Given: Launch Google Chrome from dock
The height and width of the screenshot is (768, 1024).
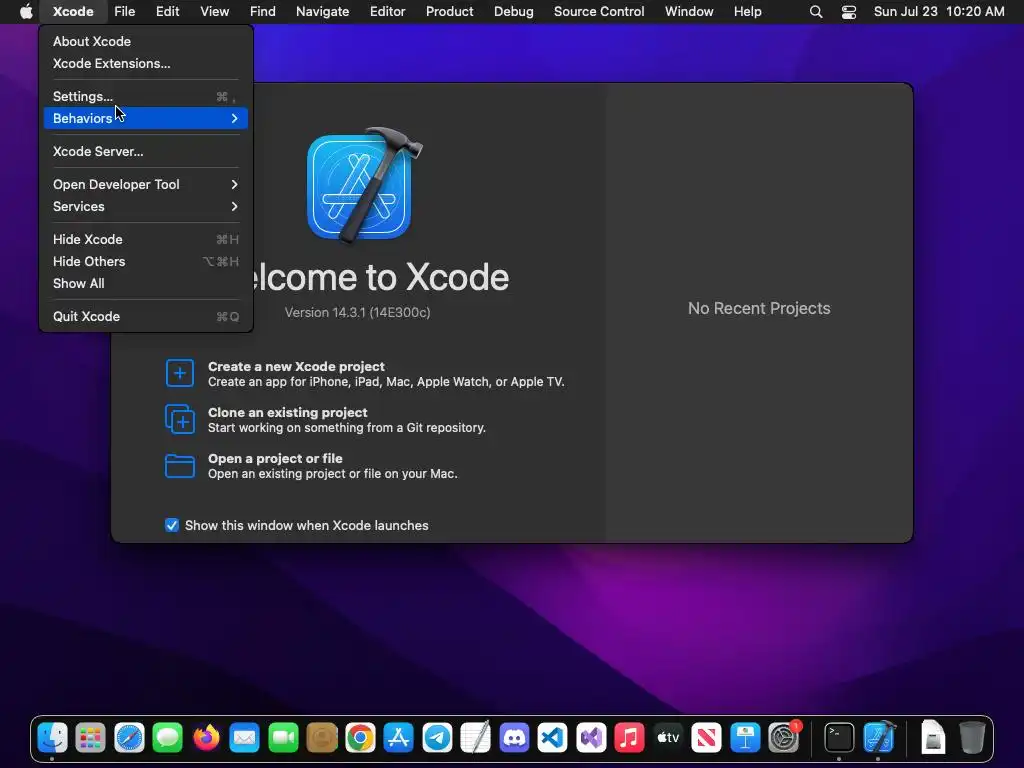Looking at the screenshot, I should [360, 738].
